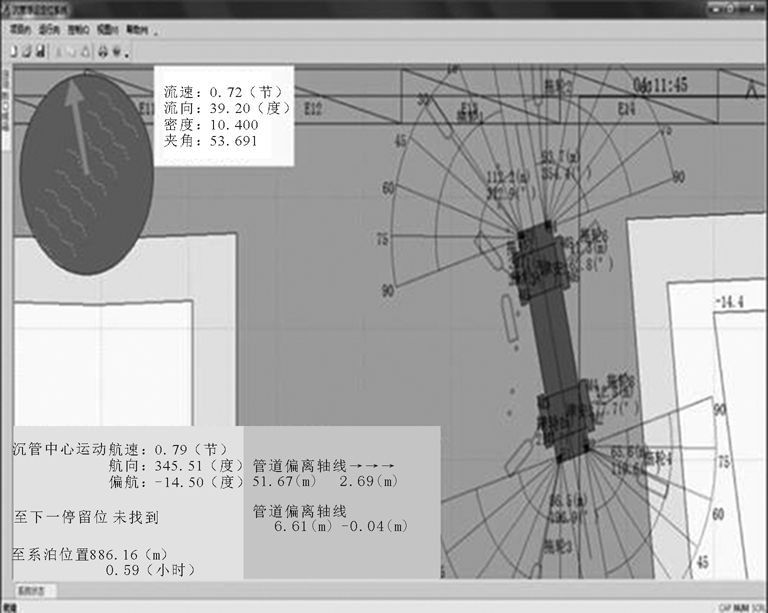Click the Copy toolbar icon

(x=71, y=50)
